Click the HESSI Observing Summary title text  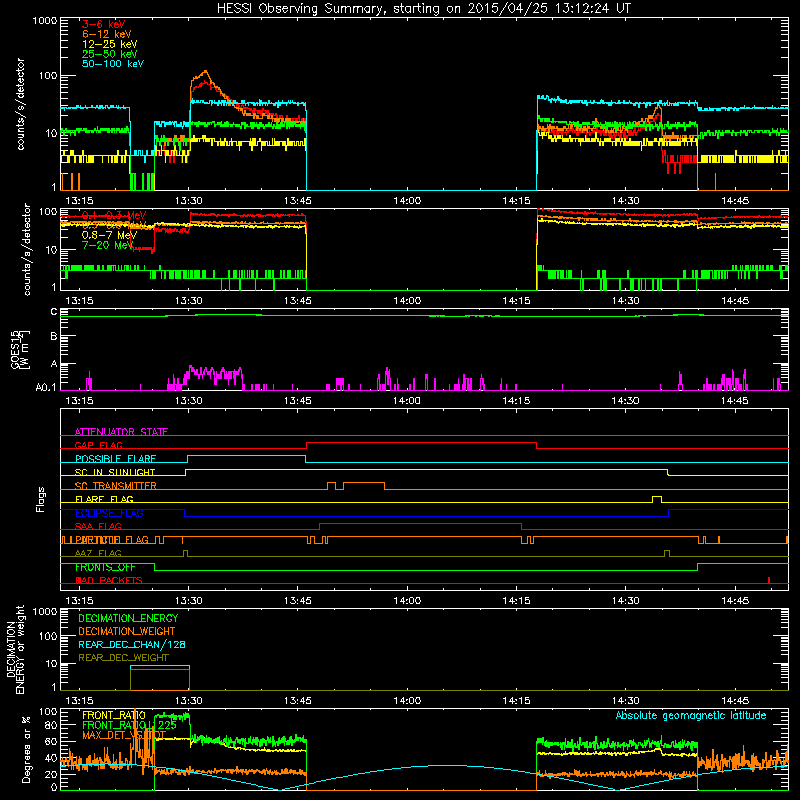(x=424, y=9)
